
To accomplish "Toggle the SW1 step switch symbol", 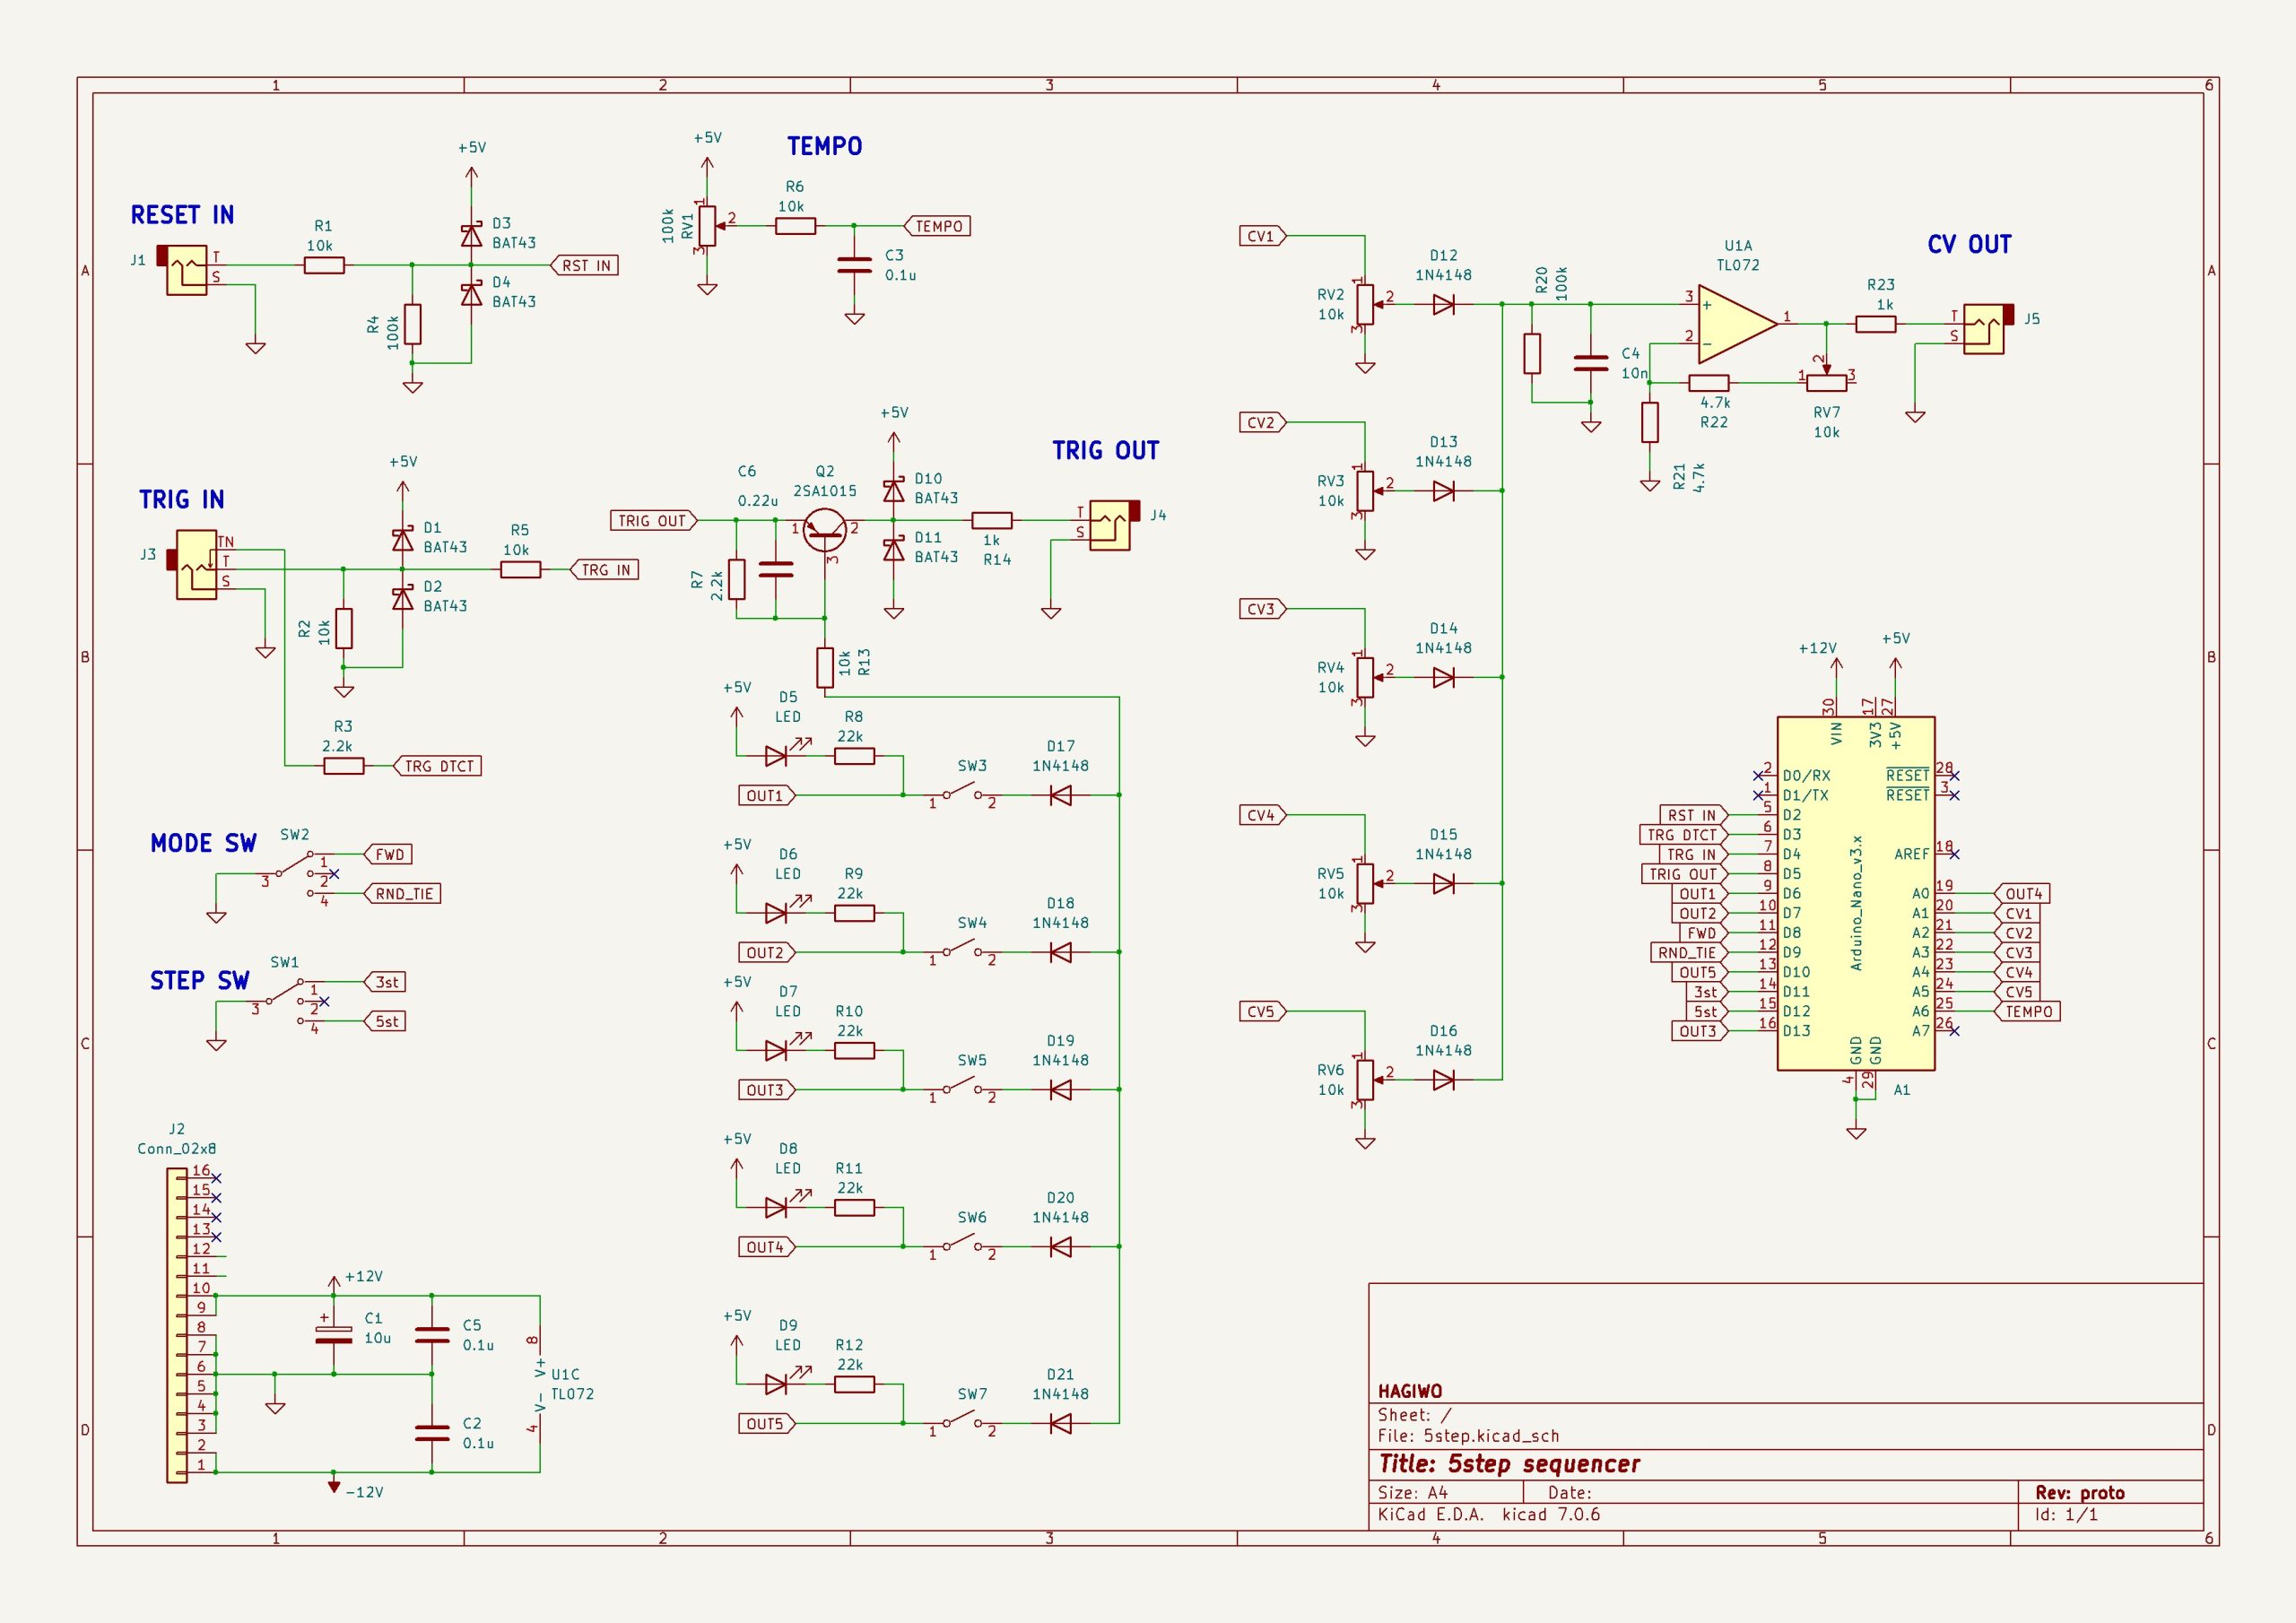I will [x=285, y=993].
